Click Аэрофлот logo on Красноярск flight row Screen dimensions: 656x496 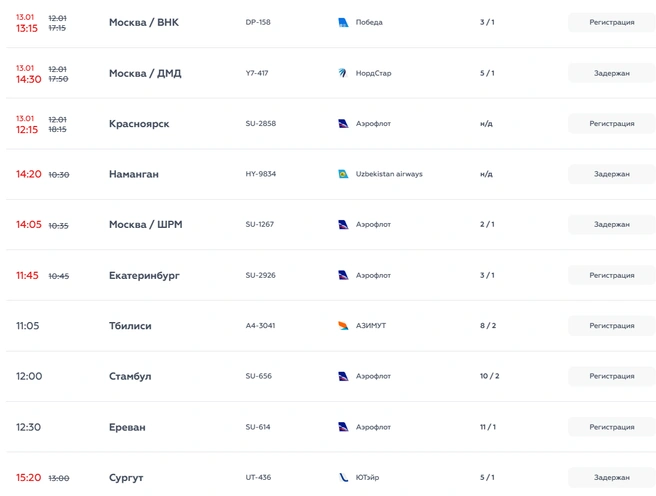pyautogui.click(x=343, y=124)
